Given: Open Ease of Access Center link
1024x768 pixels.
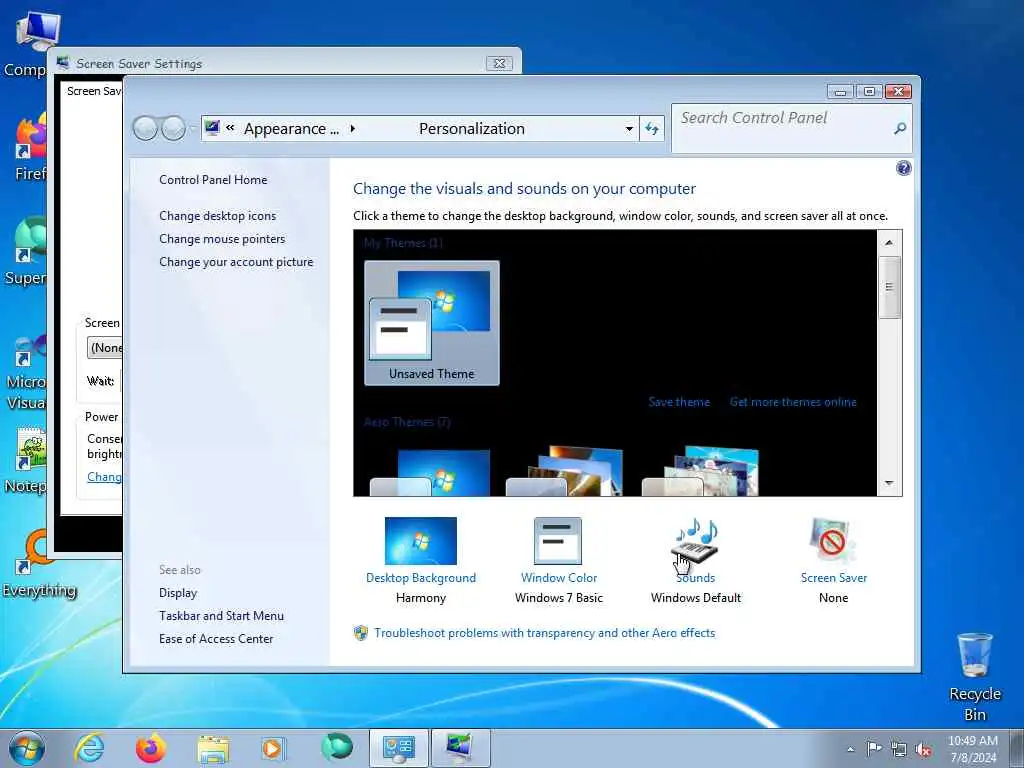Looking at the screenshot, I should click(x=216, y=639).
